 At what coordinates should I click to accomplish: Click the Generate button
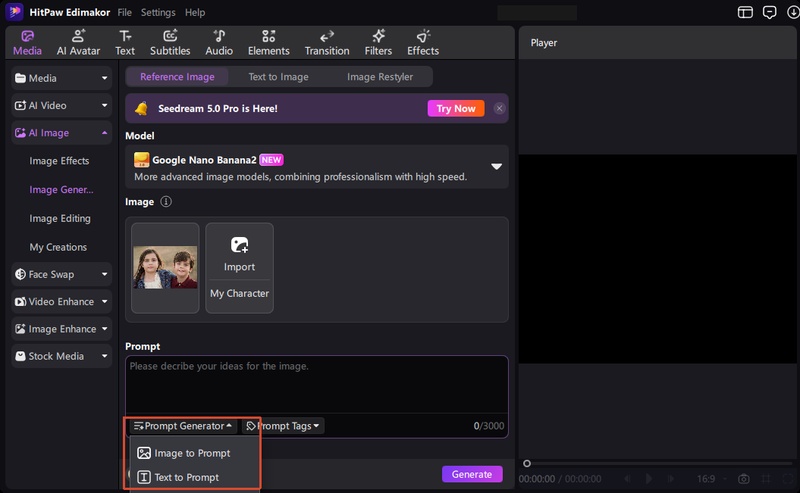(472, 474)
